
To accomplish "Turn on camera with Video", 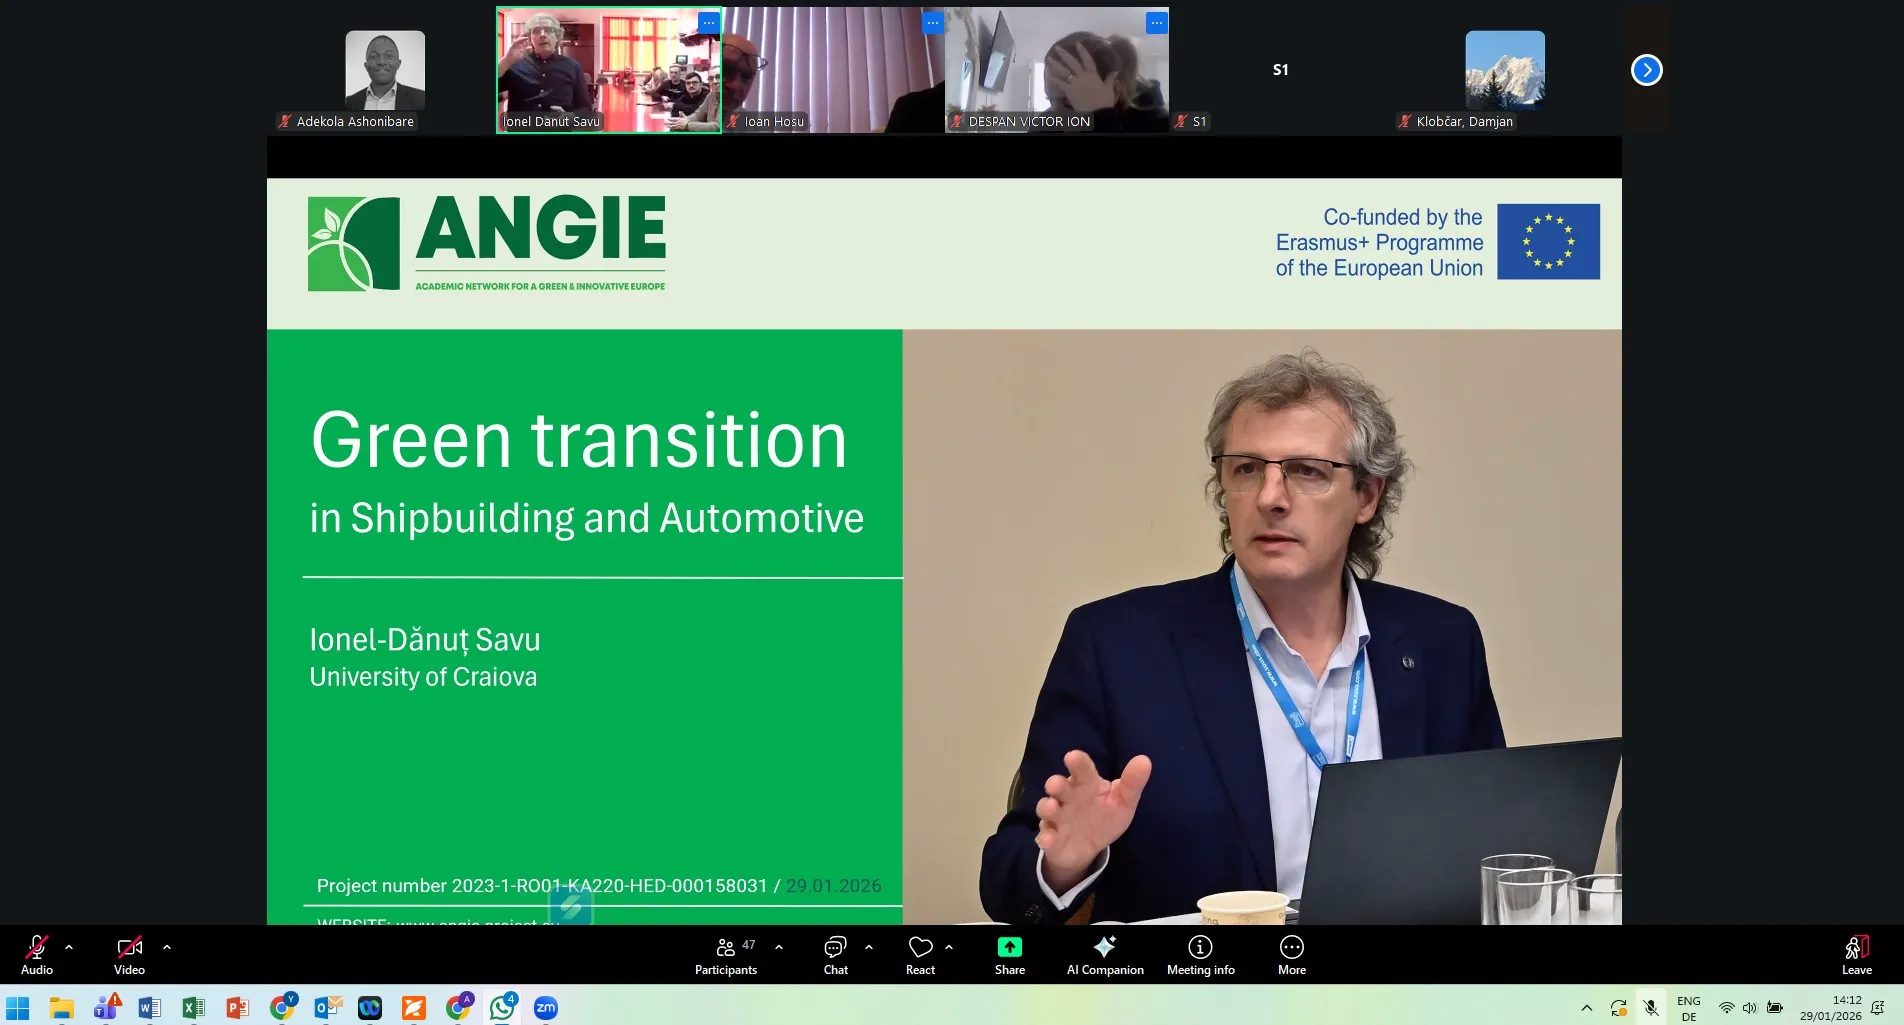I will click(129, 955).
